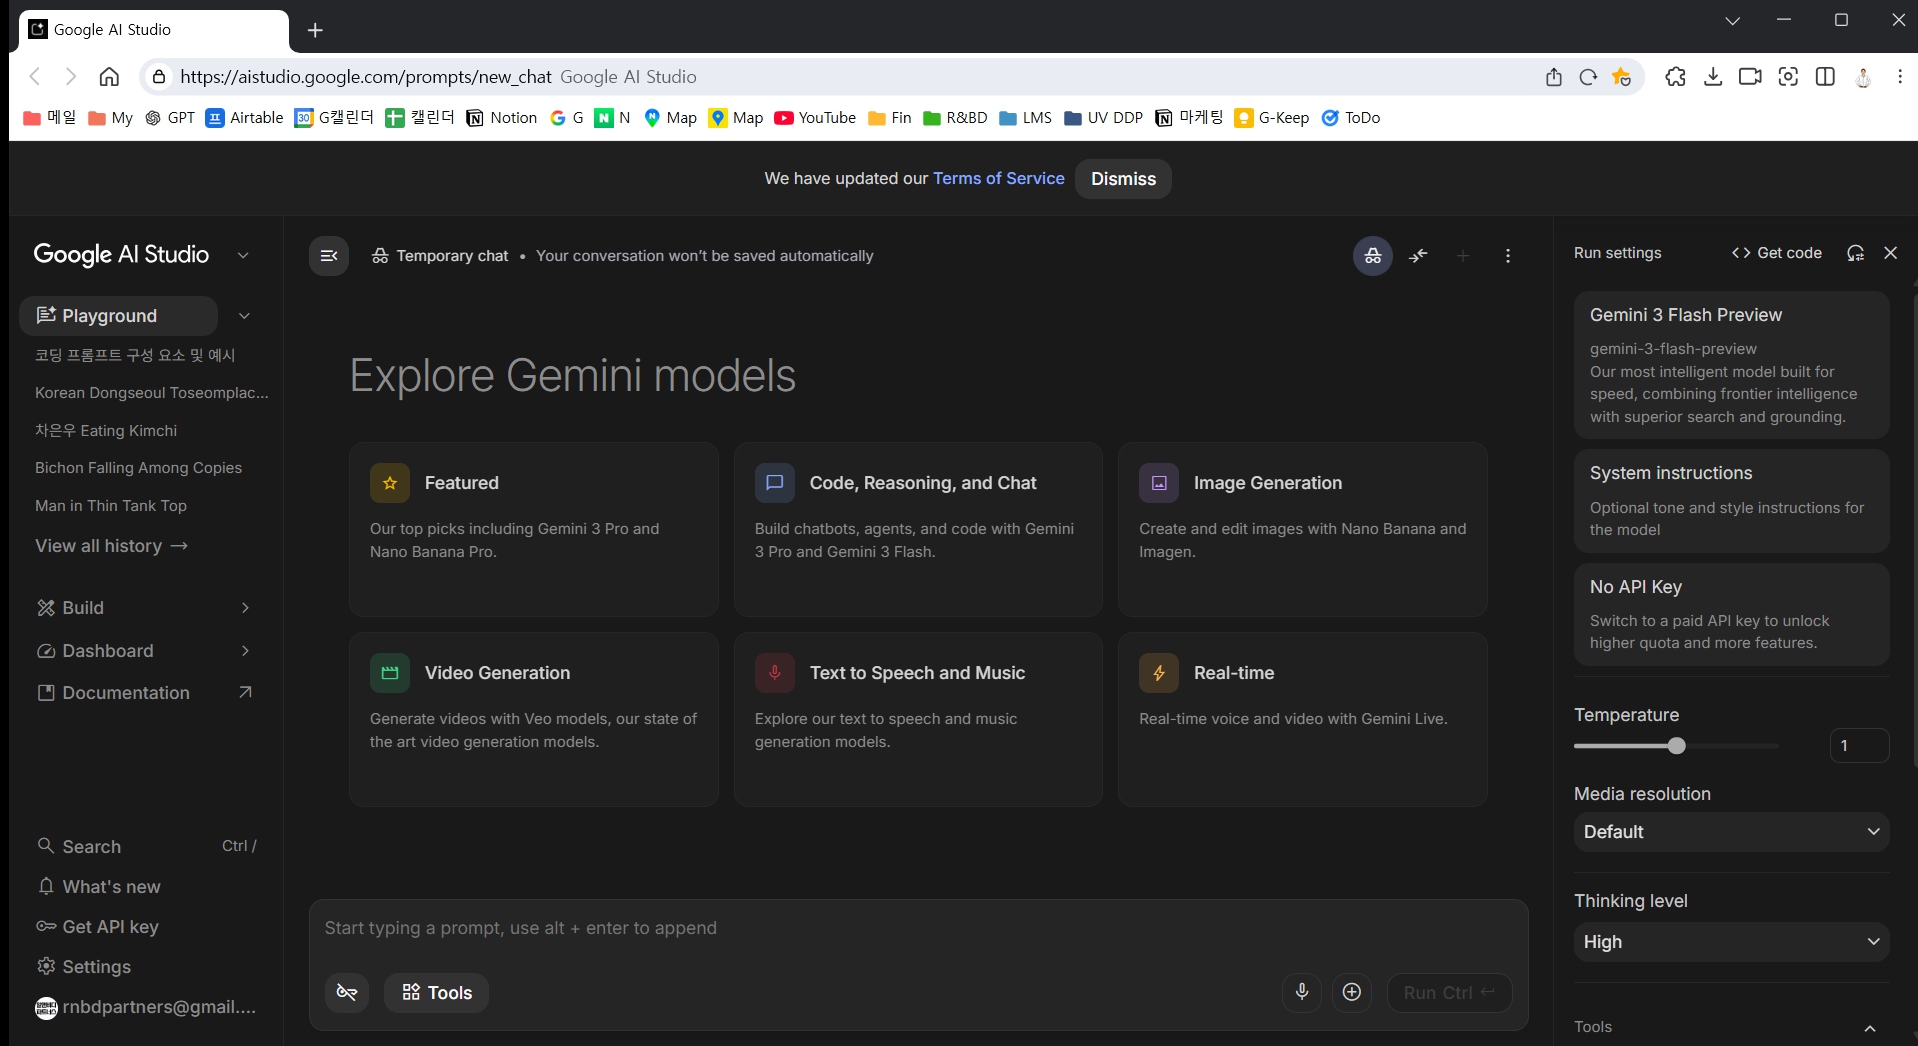Image resolution: width=1918 pixels, height=1046 pixels.
Task: Open the Thinking level High dropdown
Action: pos(1731,942)
